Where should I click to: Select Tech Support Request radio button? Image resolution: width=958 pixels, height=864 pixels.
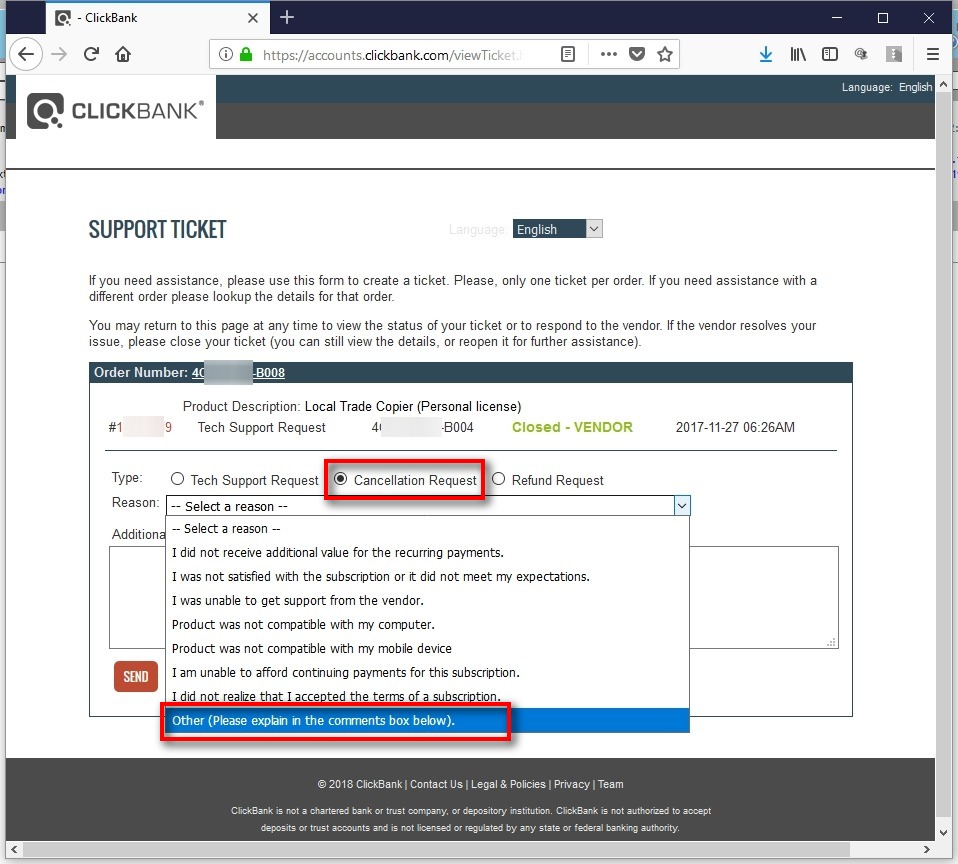[177, 478]
